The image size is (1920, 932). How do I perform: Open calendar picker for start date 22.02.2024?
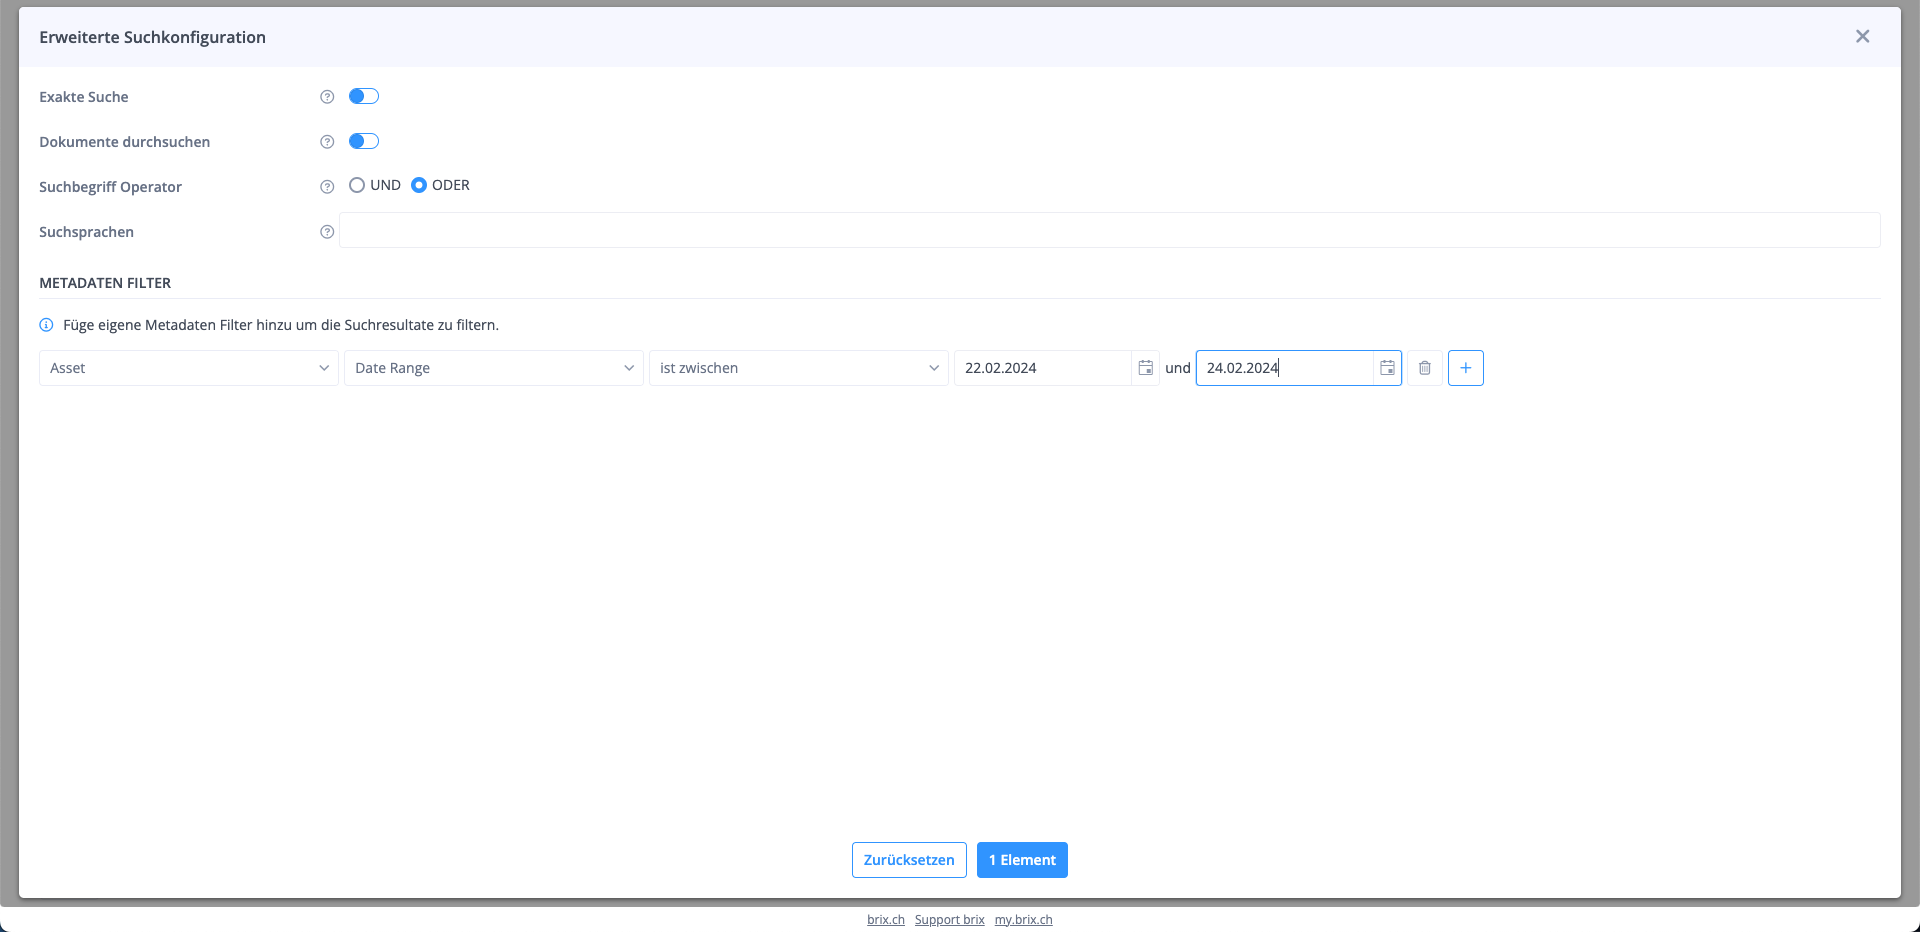1146,368
